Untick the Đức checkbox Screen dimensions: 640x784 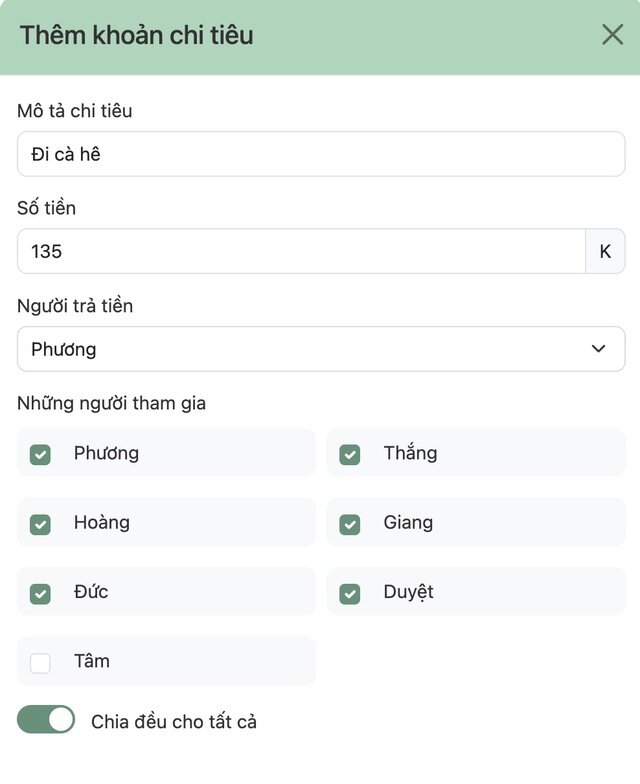click(40, 593)
